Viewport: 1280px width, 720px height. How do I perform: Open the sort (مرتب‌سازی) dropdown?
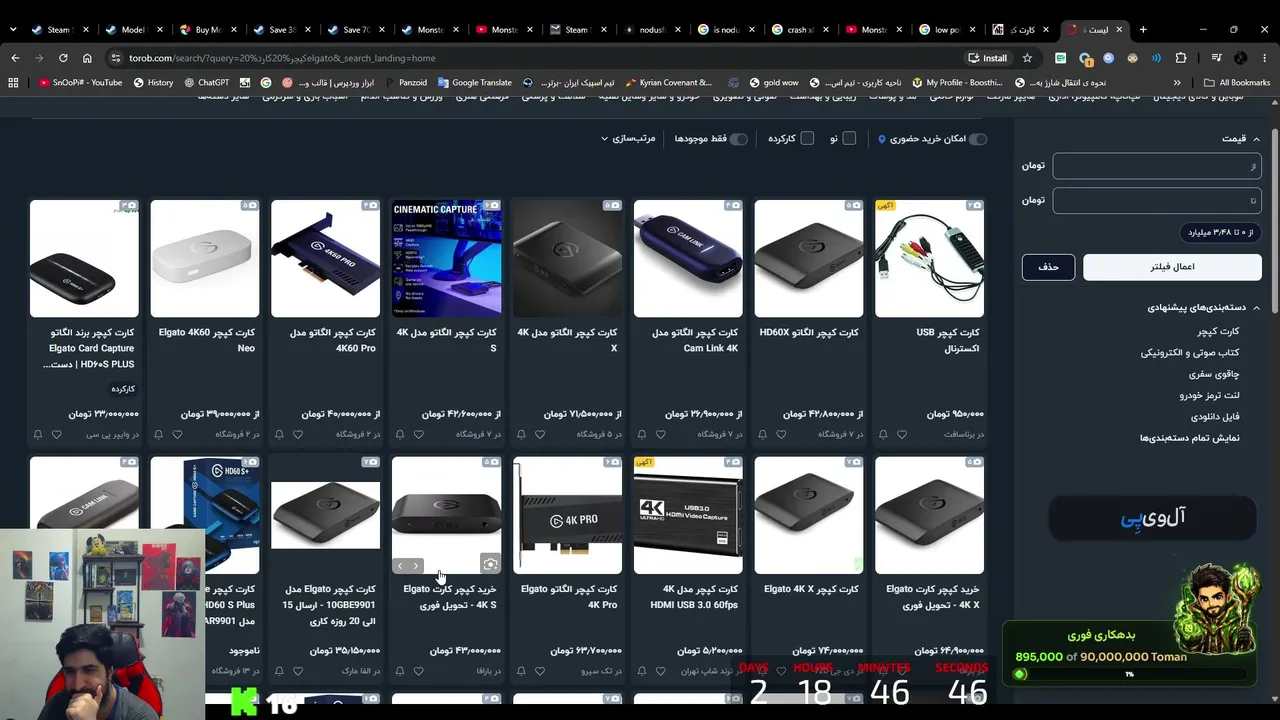pos(628,138)
